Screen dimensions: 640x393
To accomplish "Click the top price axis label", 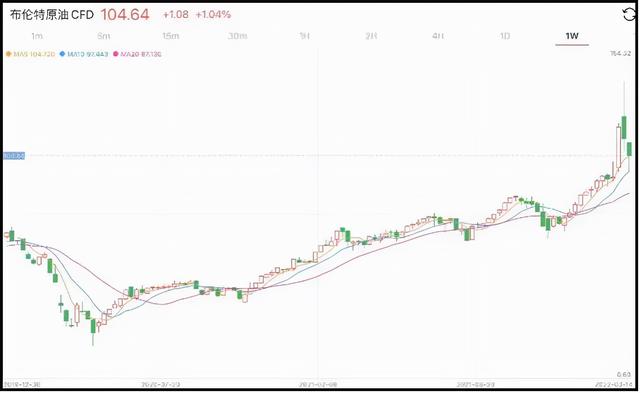I will click(620, 53).
